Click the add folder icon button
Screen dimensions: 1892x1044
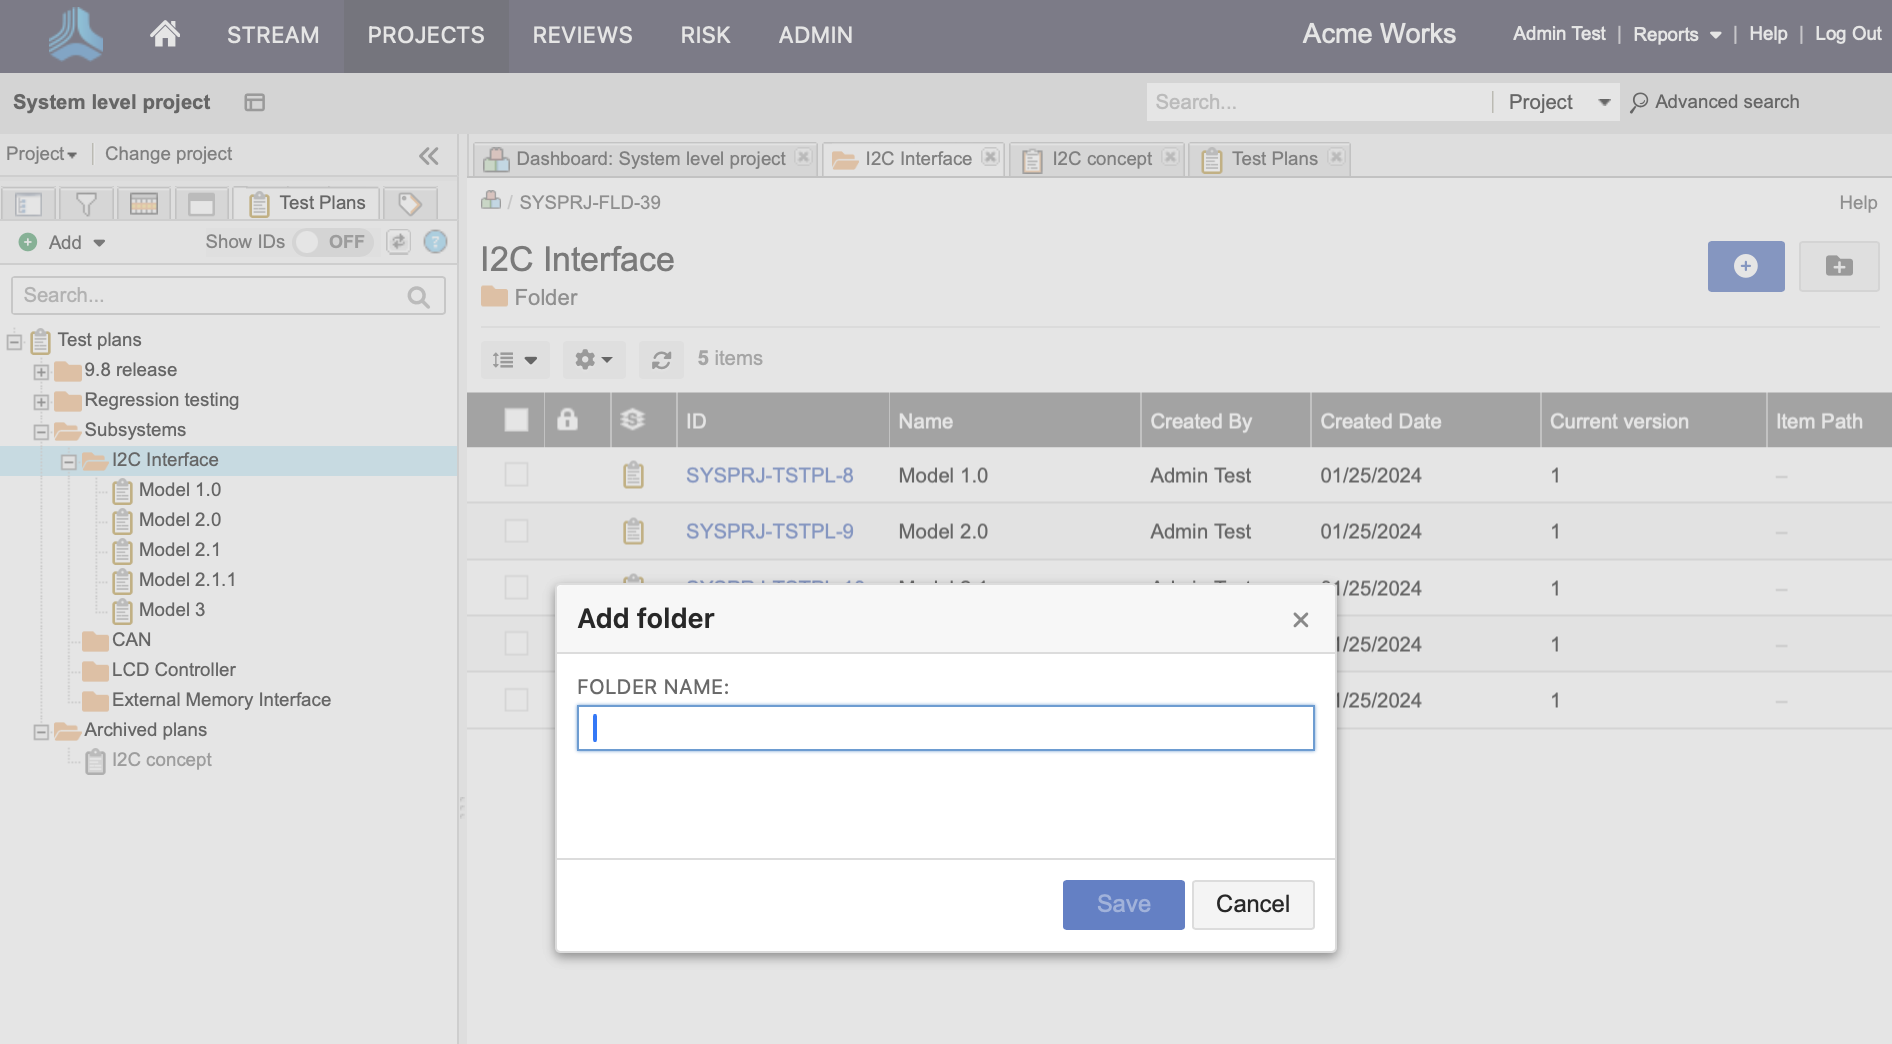(x=1839, y=266)
